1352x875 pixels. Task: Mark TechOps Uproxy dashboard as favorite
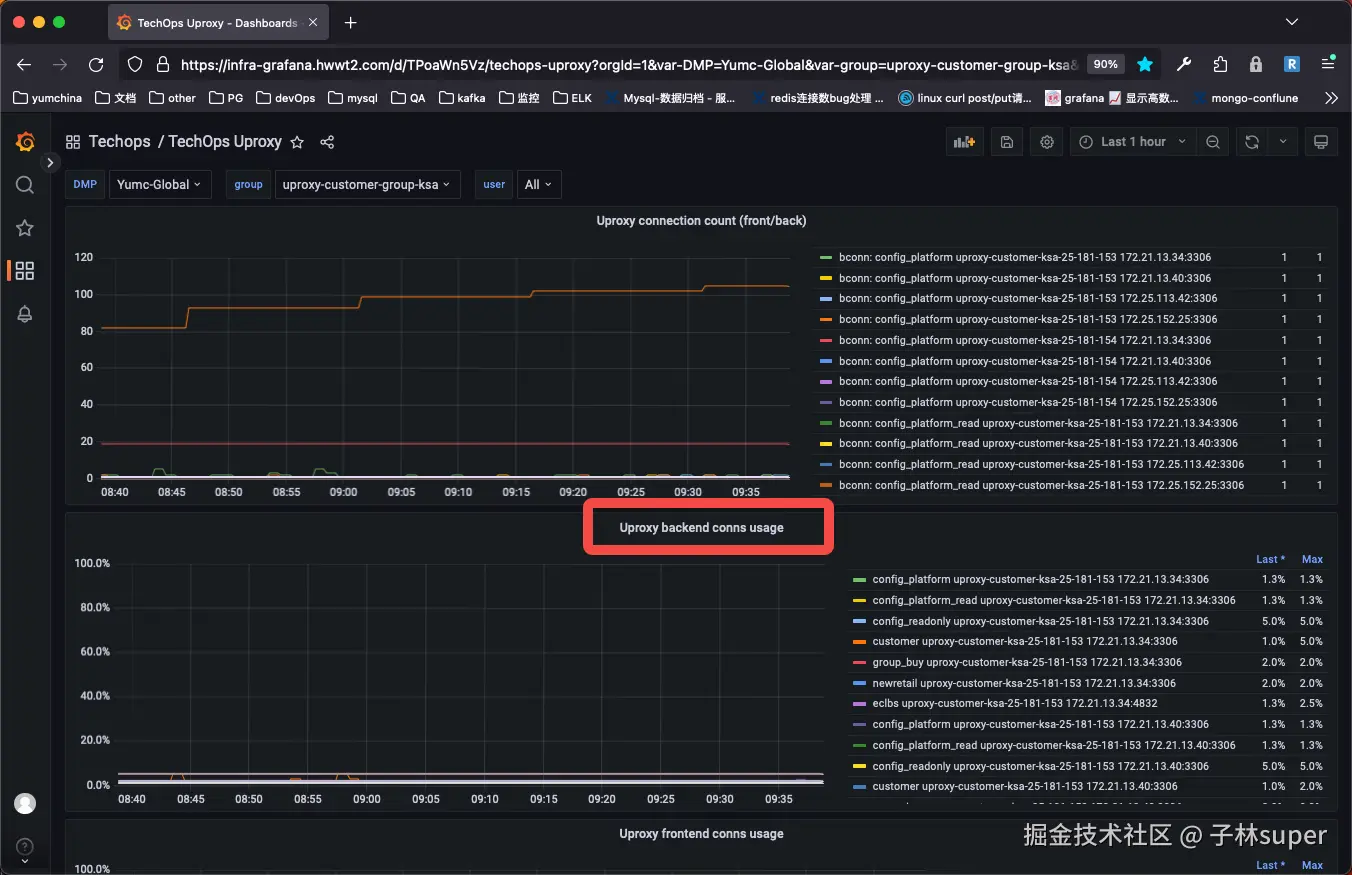pyautogui.click(x=297, y=142)
